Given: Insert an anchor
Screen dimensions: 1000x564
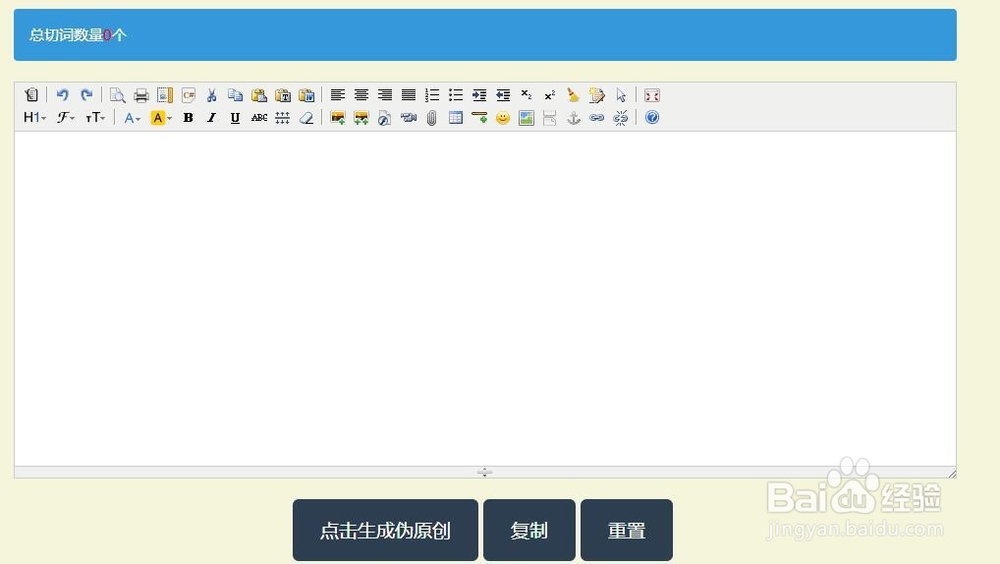Looking at the screenshot, I should tap(573, 117).
